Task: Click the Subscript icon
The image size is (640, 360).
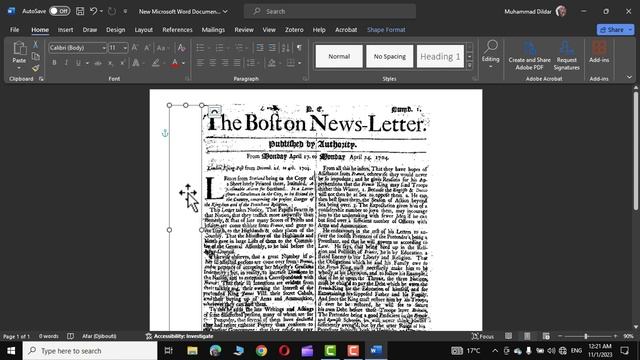Action: point(110,63)
